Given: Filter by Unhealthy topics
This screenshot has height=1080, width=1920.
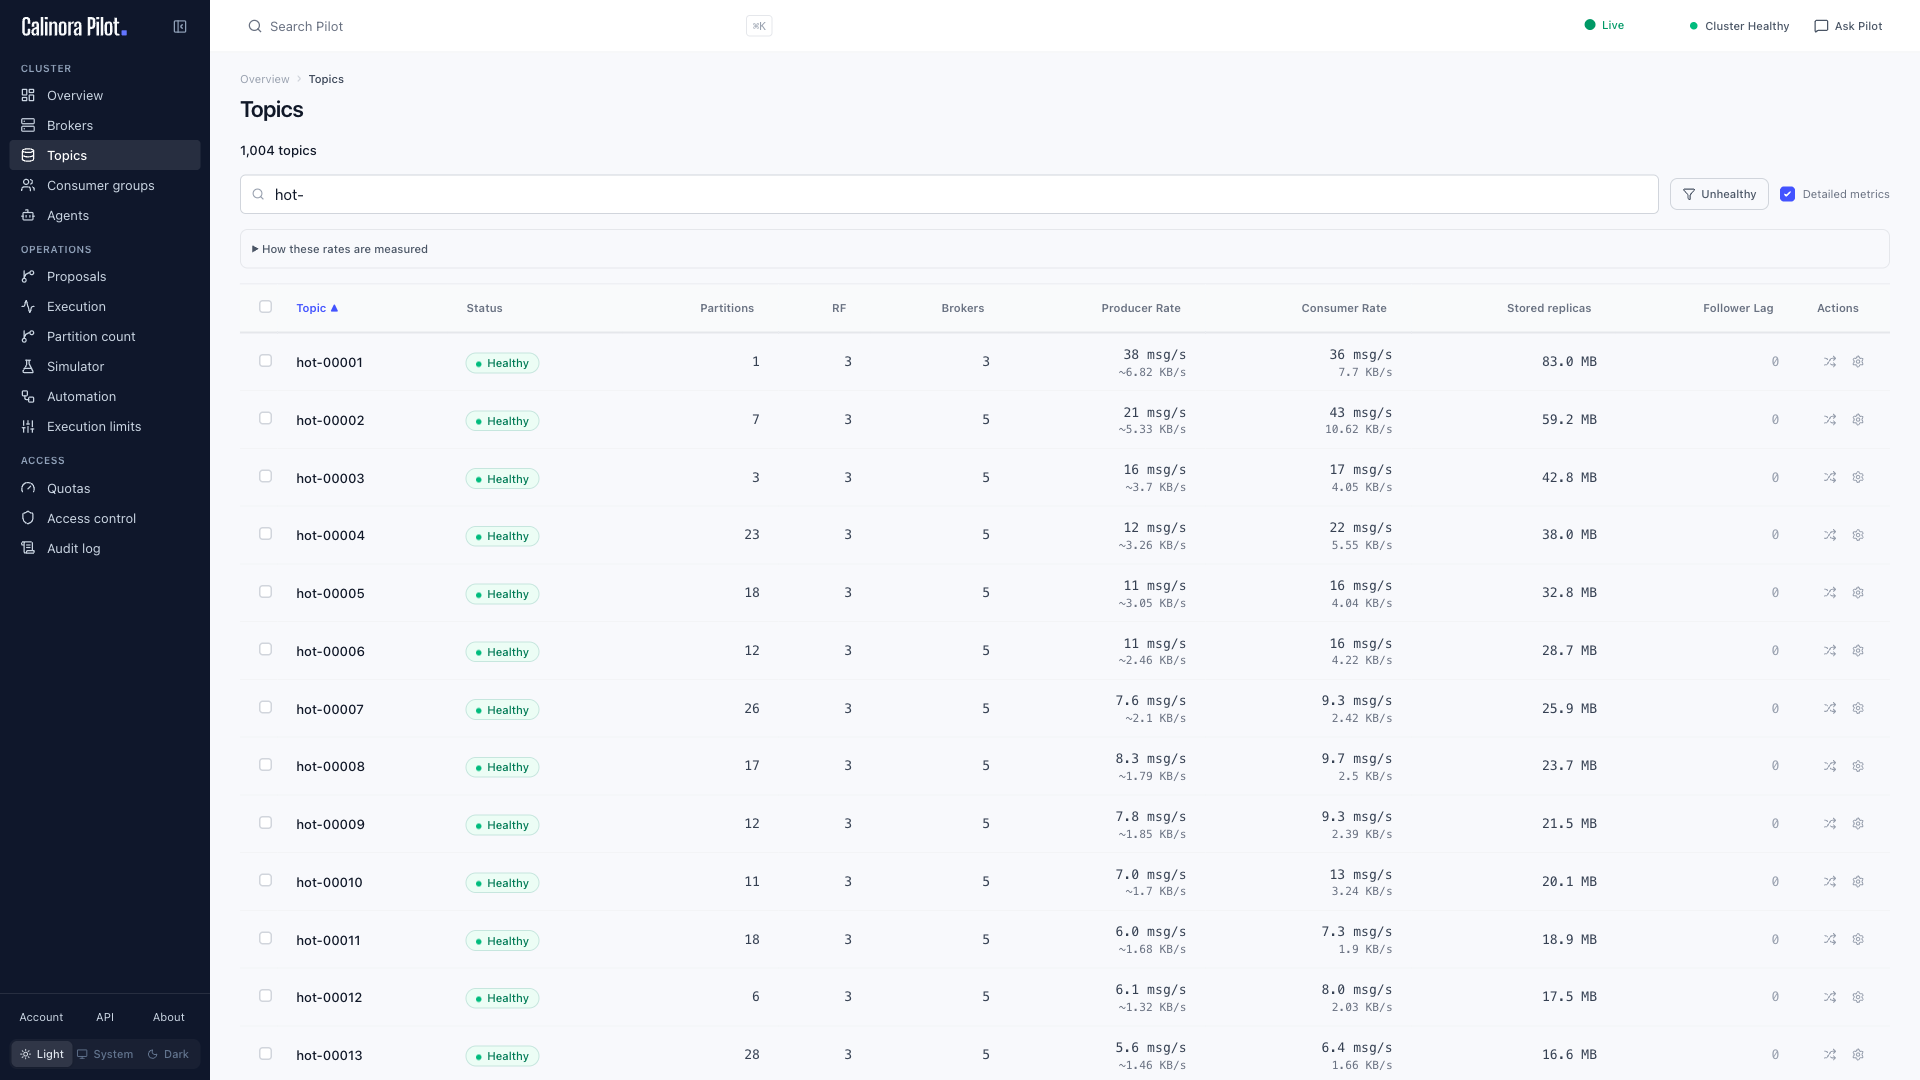Looking at the screenshot, I should (1719, 194).
